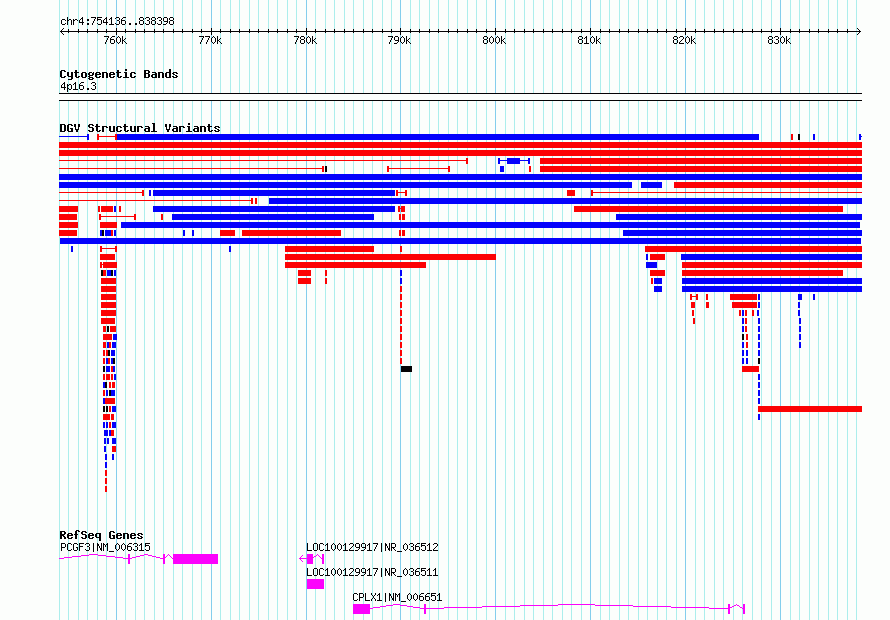The width and height of the screenshot is (890, 620).
Task: Click the 810k ruler tick label
Action: coord(589,40)
